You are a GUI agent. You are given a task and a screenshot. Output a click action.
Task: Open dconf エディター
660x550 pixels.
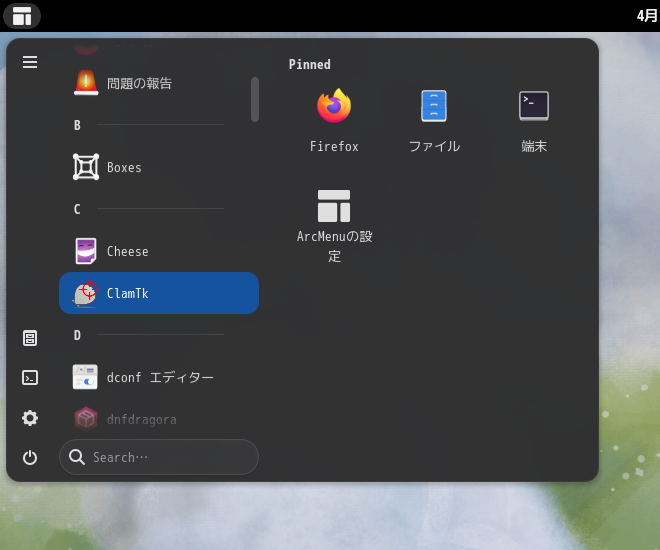159,377
